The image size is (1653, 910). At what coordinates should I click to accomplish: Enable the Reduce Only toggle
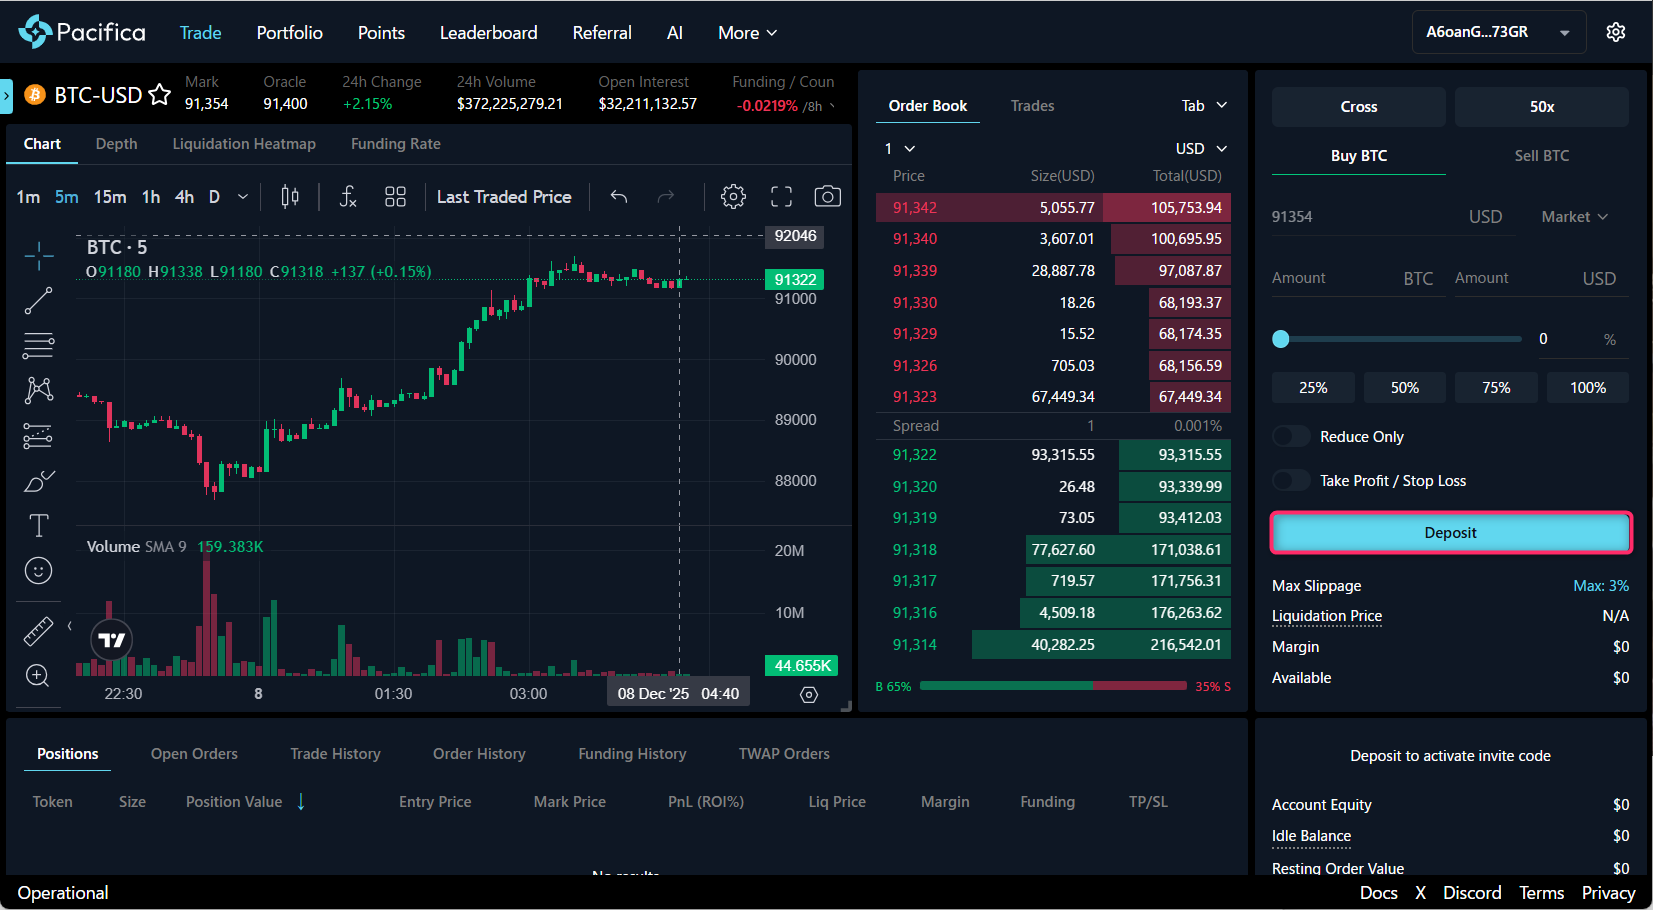coord(1291,437)
